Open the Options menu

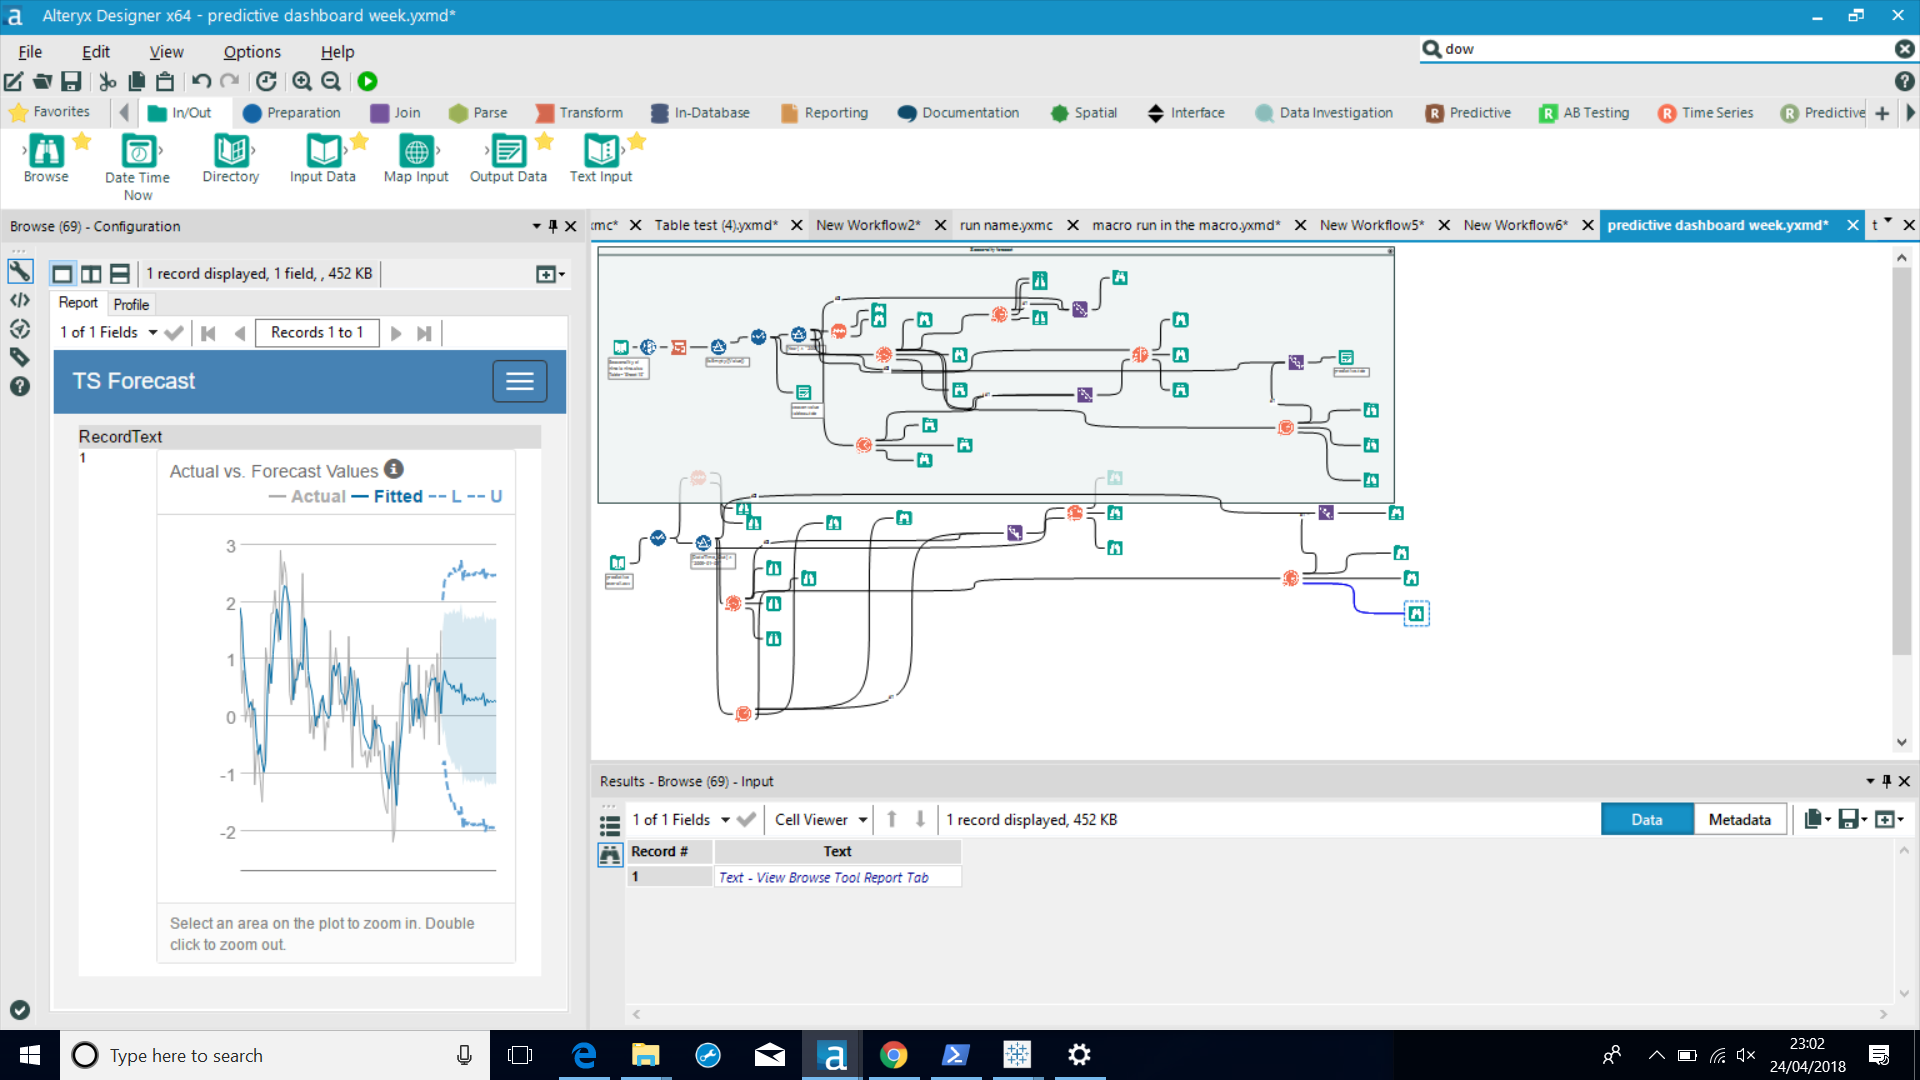click(252, 52)
